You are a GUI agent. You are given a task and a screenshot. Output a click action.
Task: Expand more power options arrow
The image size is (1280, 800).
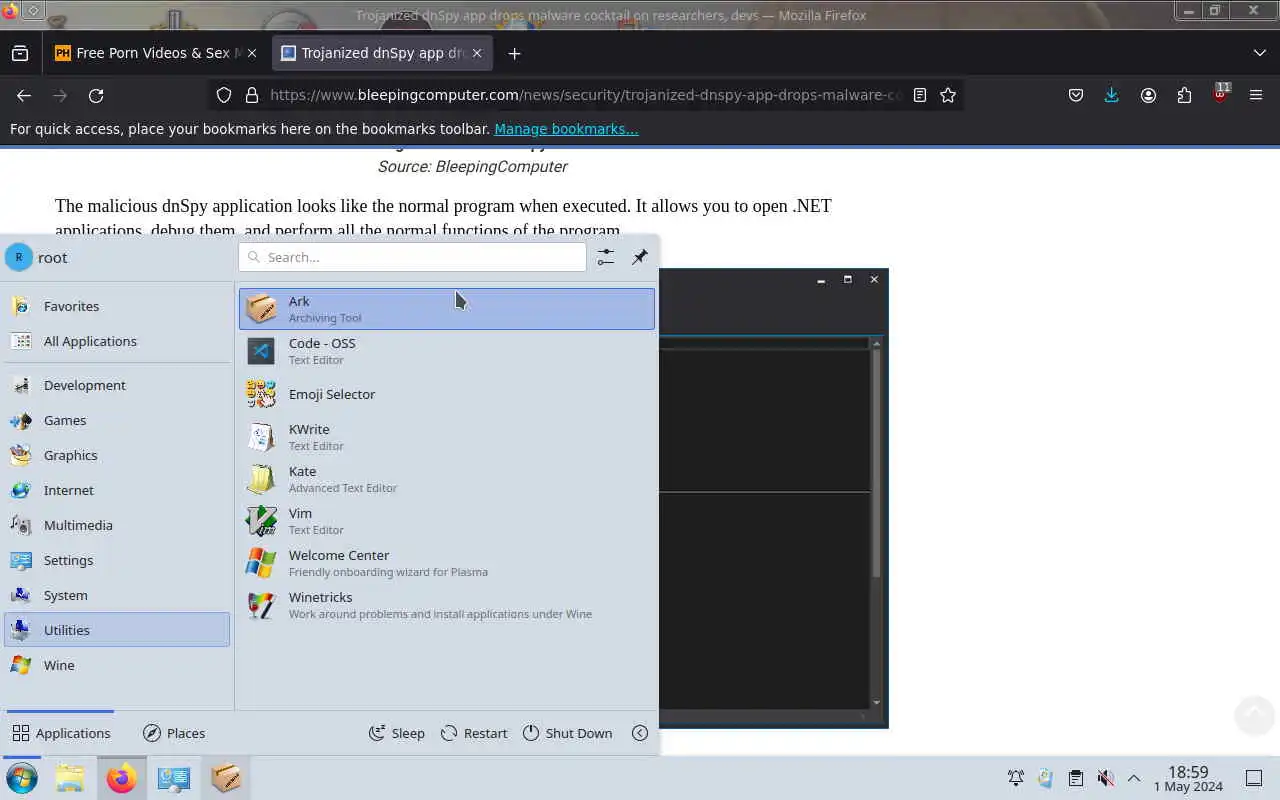640,733
